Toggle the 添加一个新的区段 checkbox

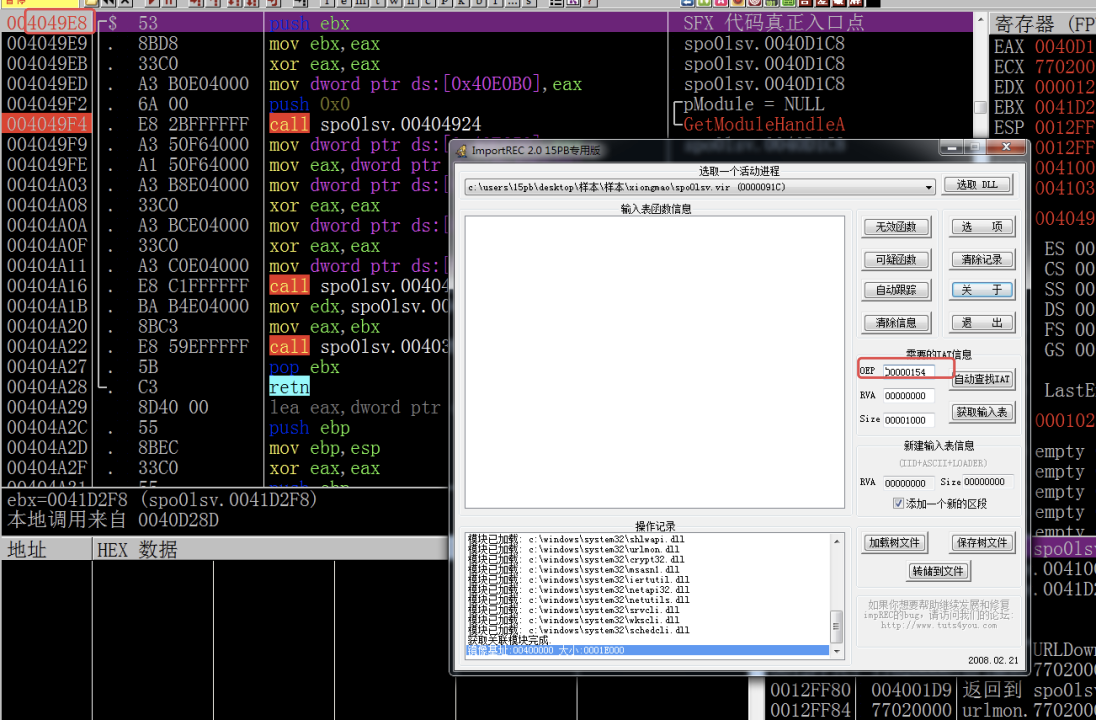(898, 503)
